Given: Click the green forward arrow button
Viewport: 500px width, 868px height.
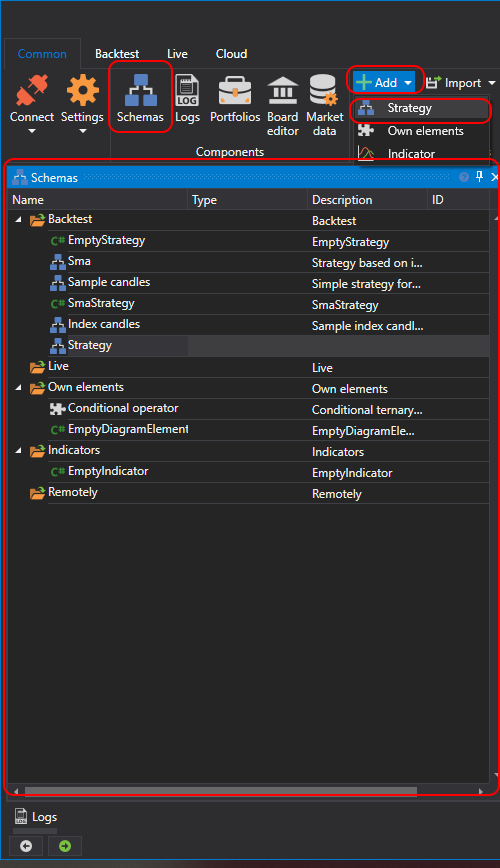Looking at the screenshot, I should point(65,846).
